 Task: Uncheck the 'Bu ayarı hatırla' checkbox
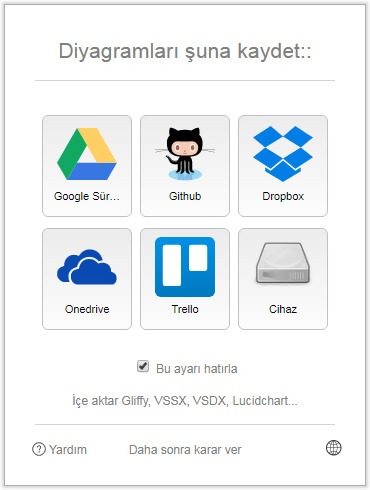click(143, 366)
